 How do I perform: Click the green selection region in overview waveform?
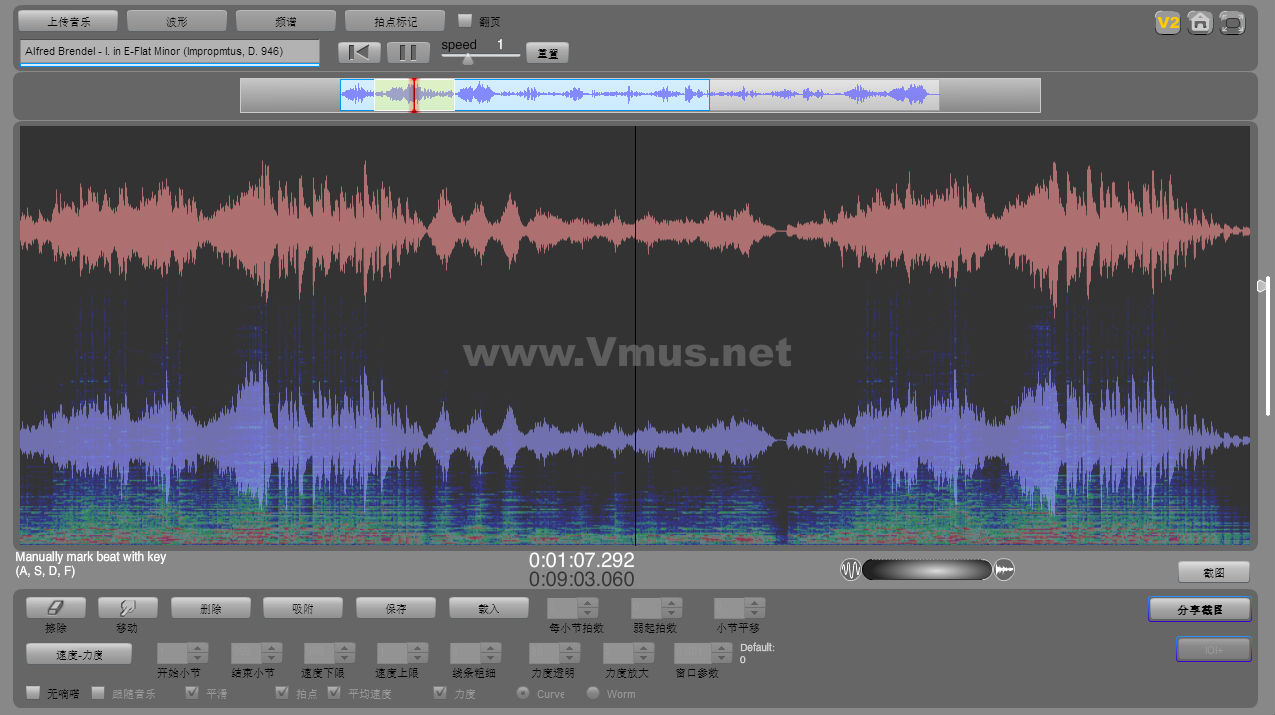pos(414,95)
